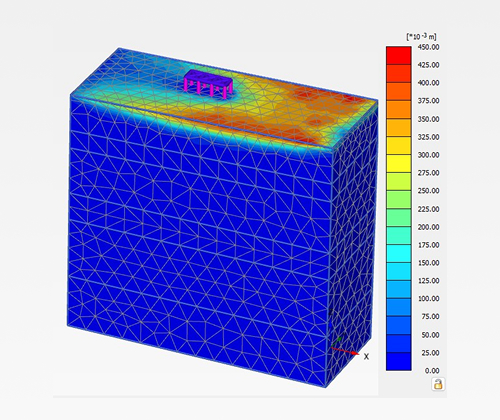The height and width of the screenshot is (420, 500).
Task: Click the legend lock icon
Action: (438, 384)
